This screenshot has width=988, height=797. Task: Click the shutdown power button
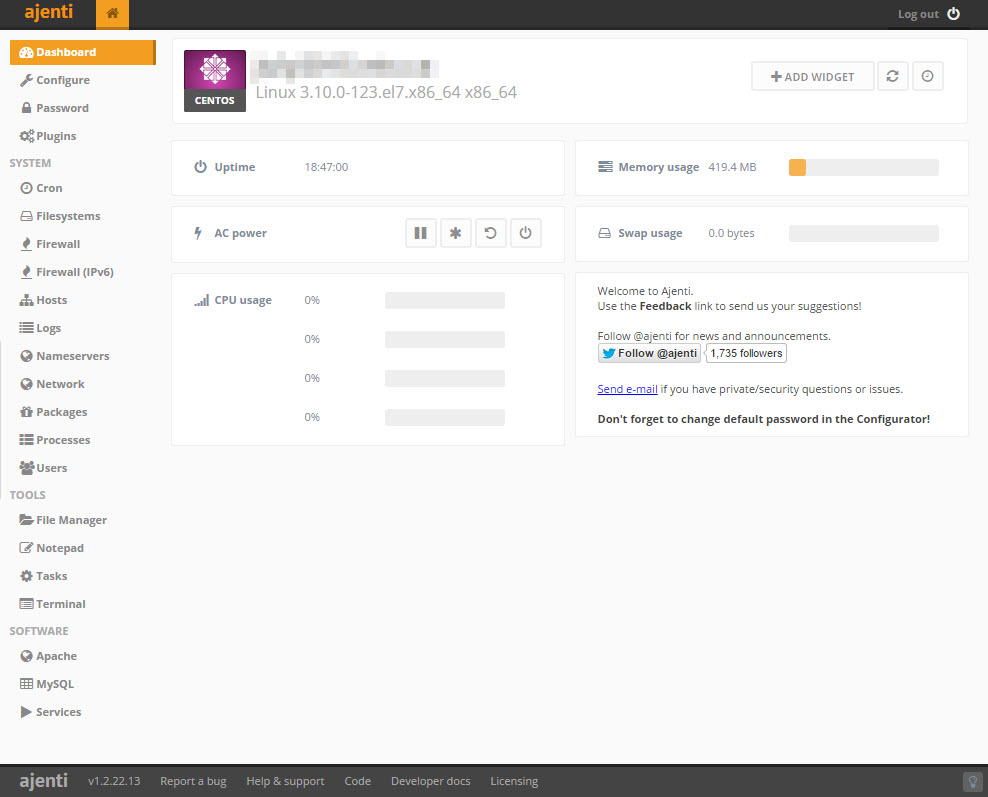(526, 233)
